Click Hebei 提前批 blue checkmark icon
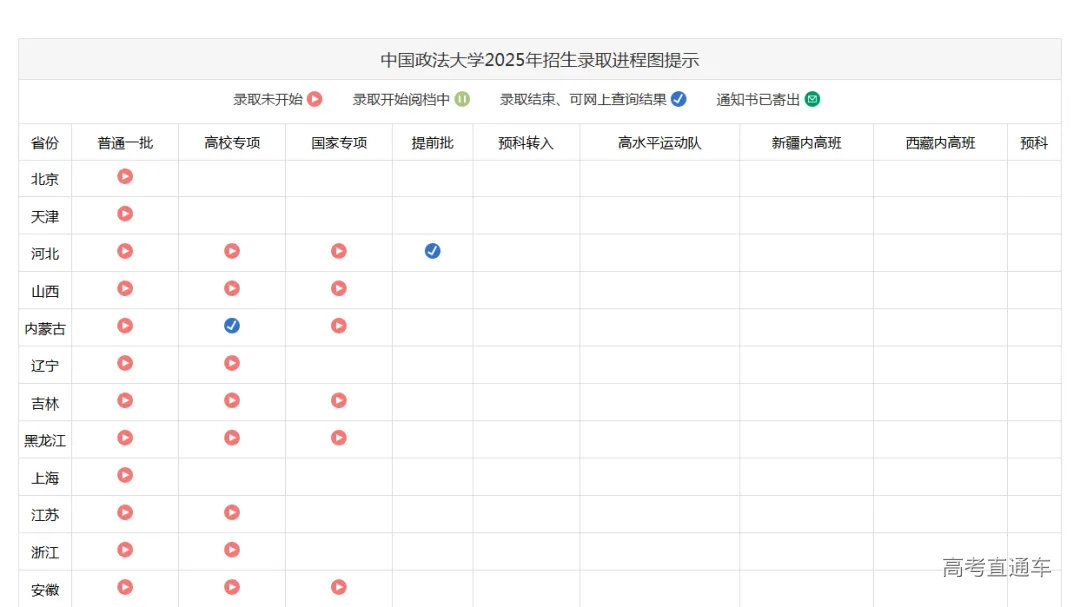 pos(432,251)
